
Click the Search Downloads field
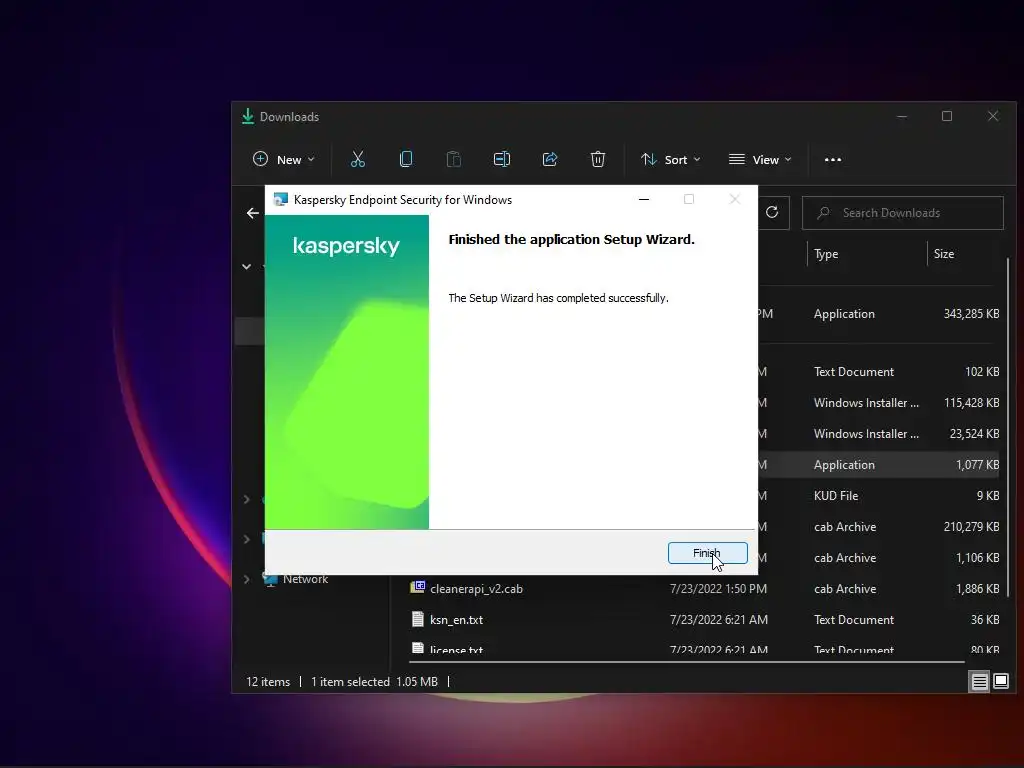(903, 213)
